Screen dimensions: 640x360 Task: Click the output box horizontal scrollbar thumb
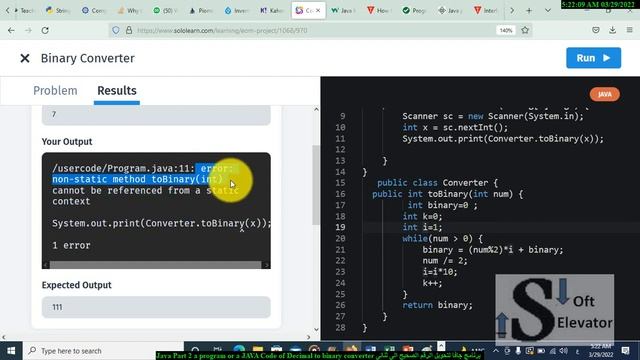click(x=155, y=265)
